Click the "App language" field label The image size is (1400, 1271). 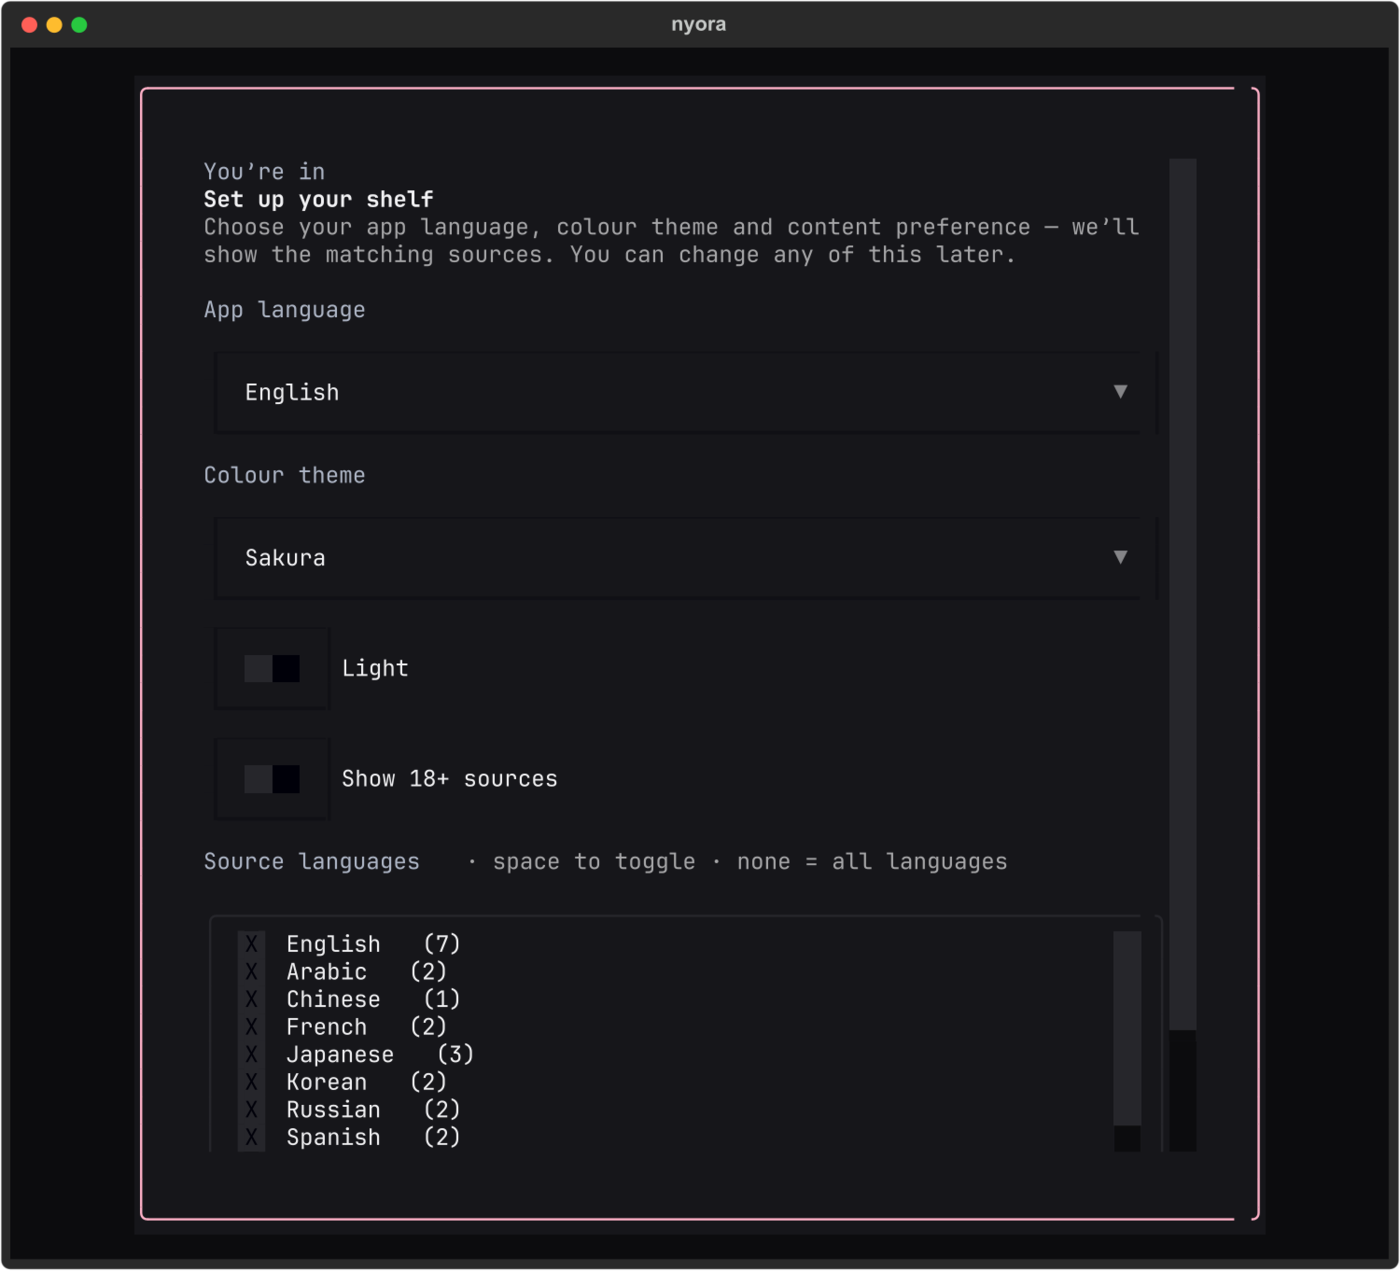pos(285,310)
